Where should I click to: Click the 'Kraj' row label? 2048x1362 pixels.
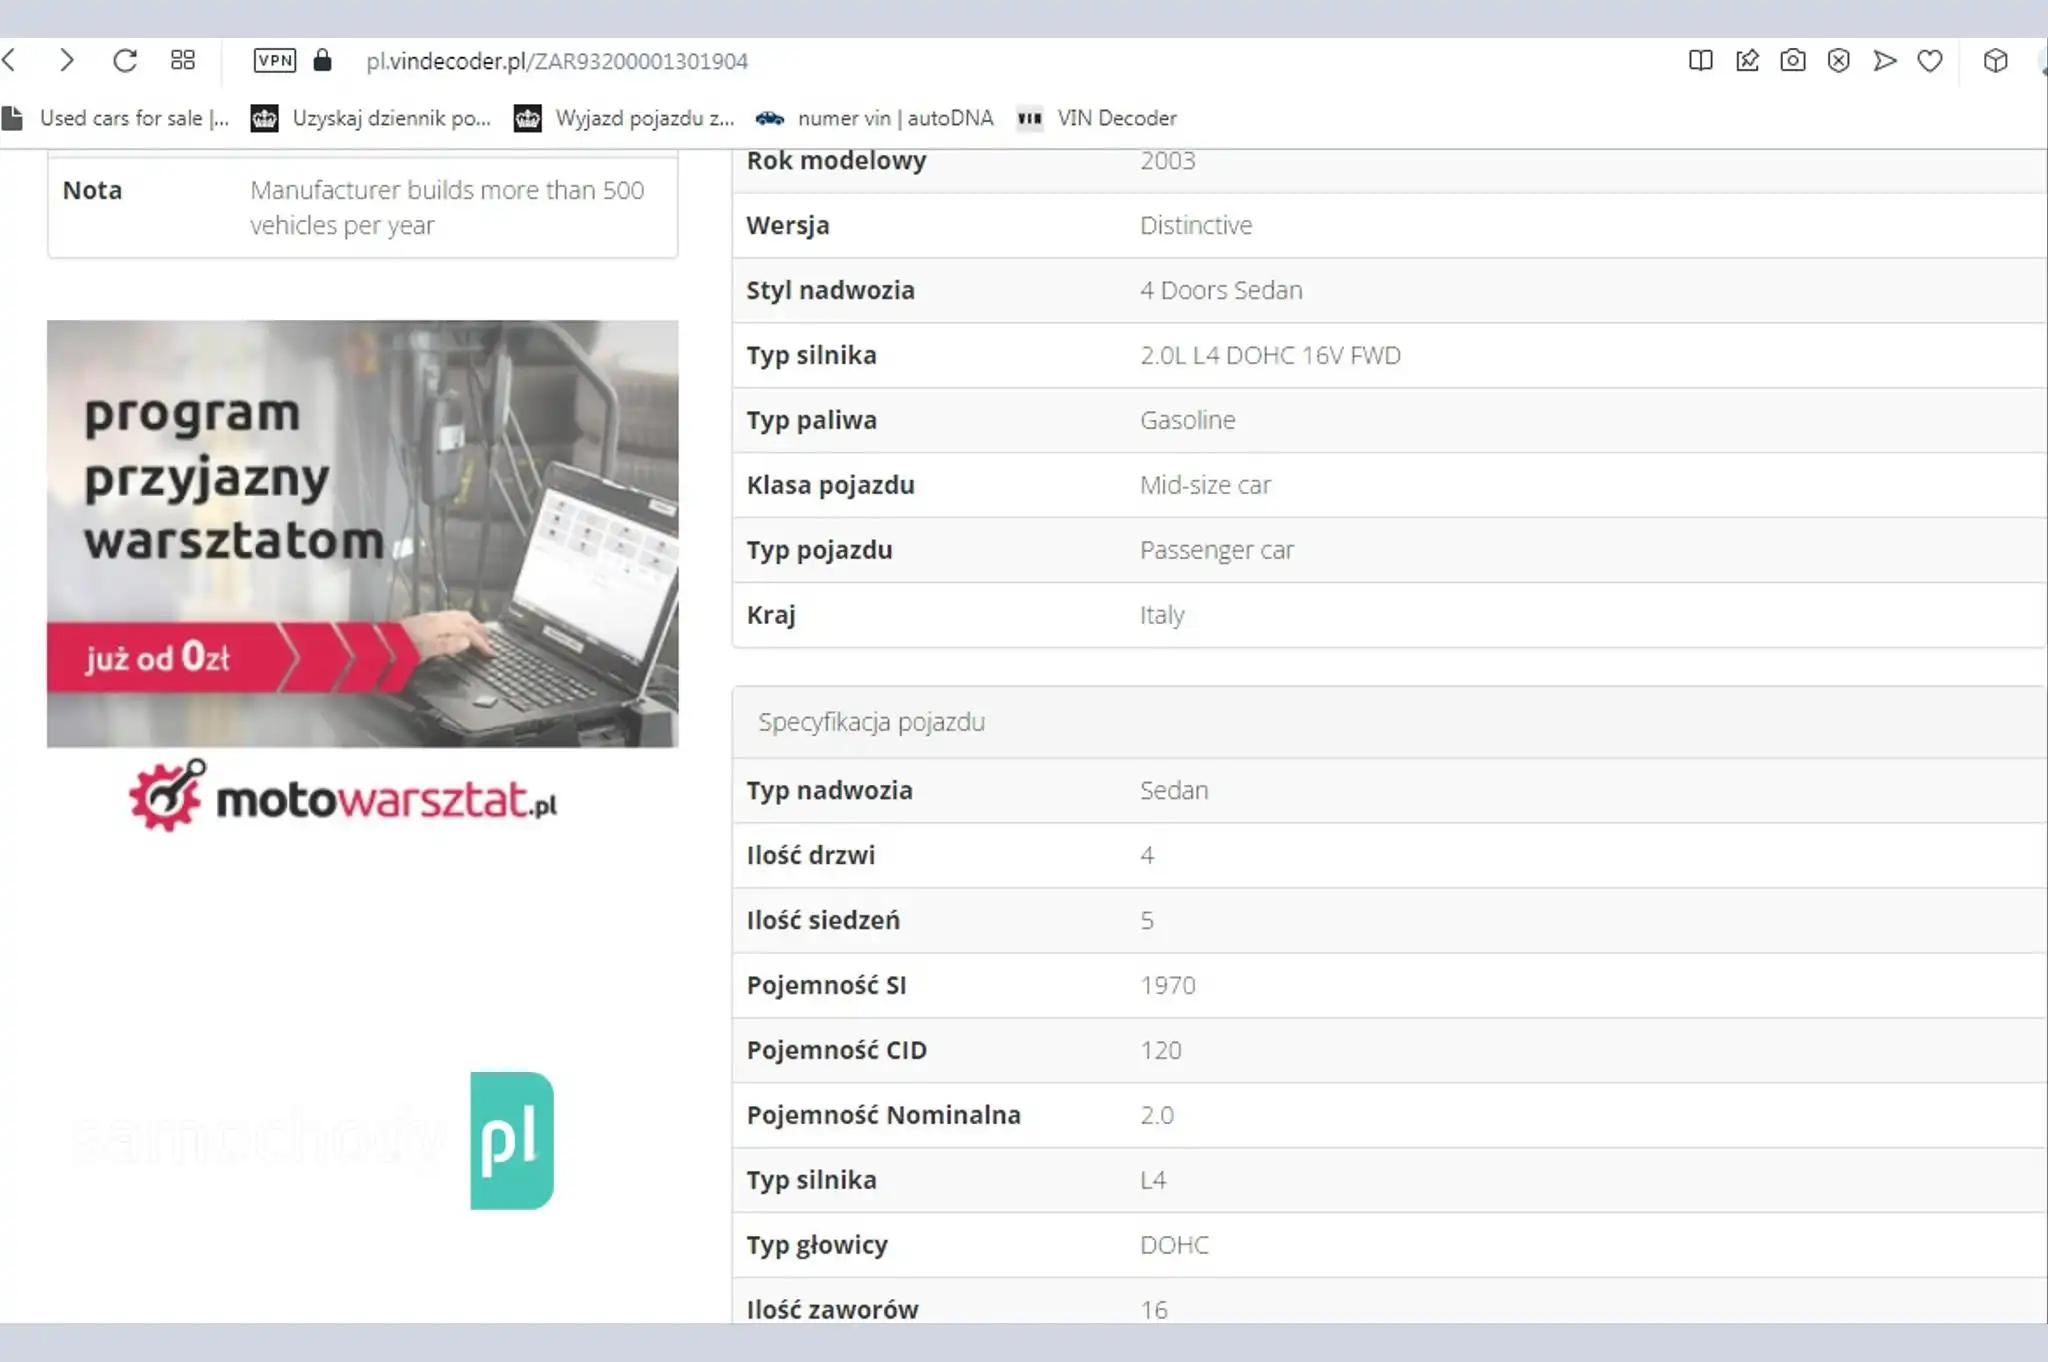(x=771, y=615)
